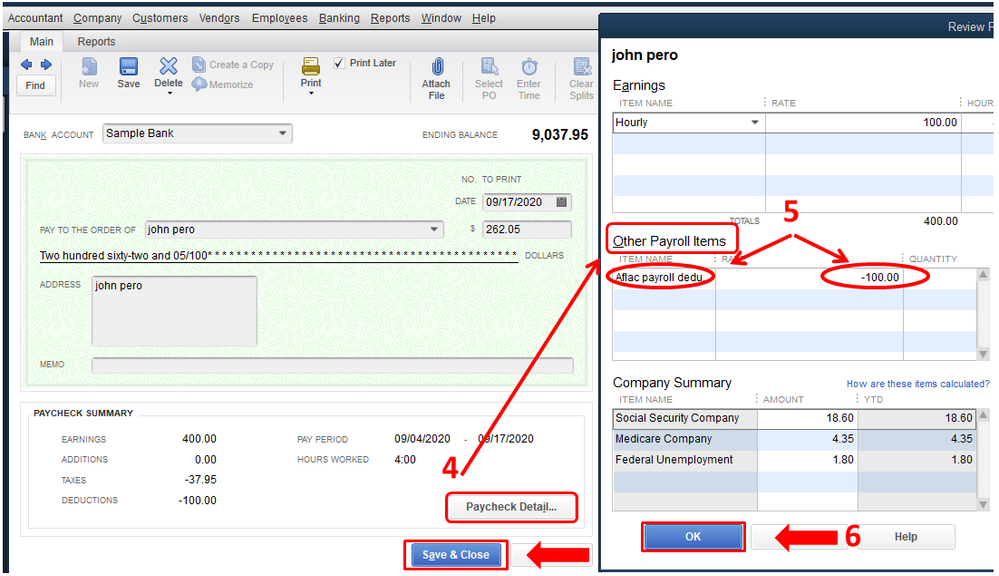Click the Paycheck Detail button
Image resolution: width=999 pixels, height=576 pixels.
[511, 507]
